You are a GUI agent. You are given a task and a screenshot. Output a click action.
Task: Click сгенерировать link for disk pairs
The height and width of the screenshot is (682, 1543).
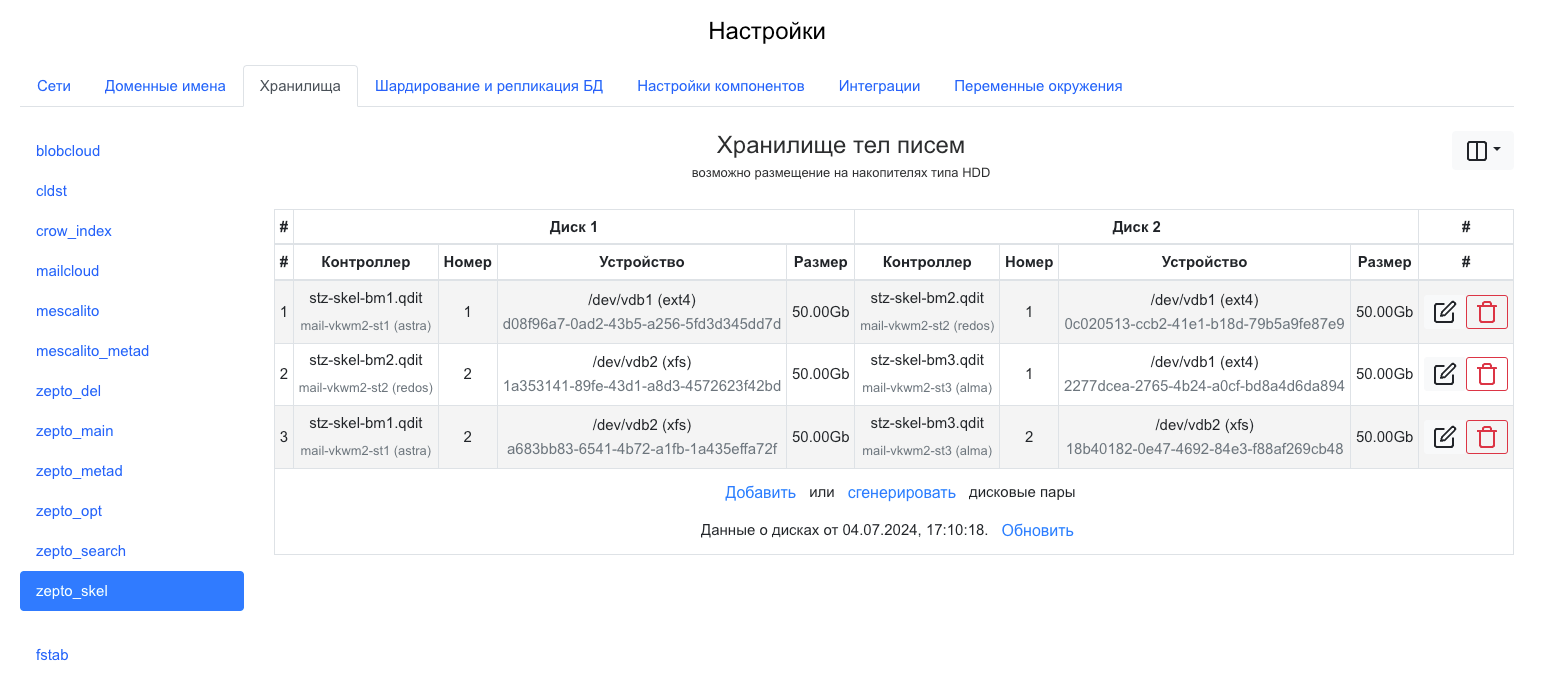point(901,492)
